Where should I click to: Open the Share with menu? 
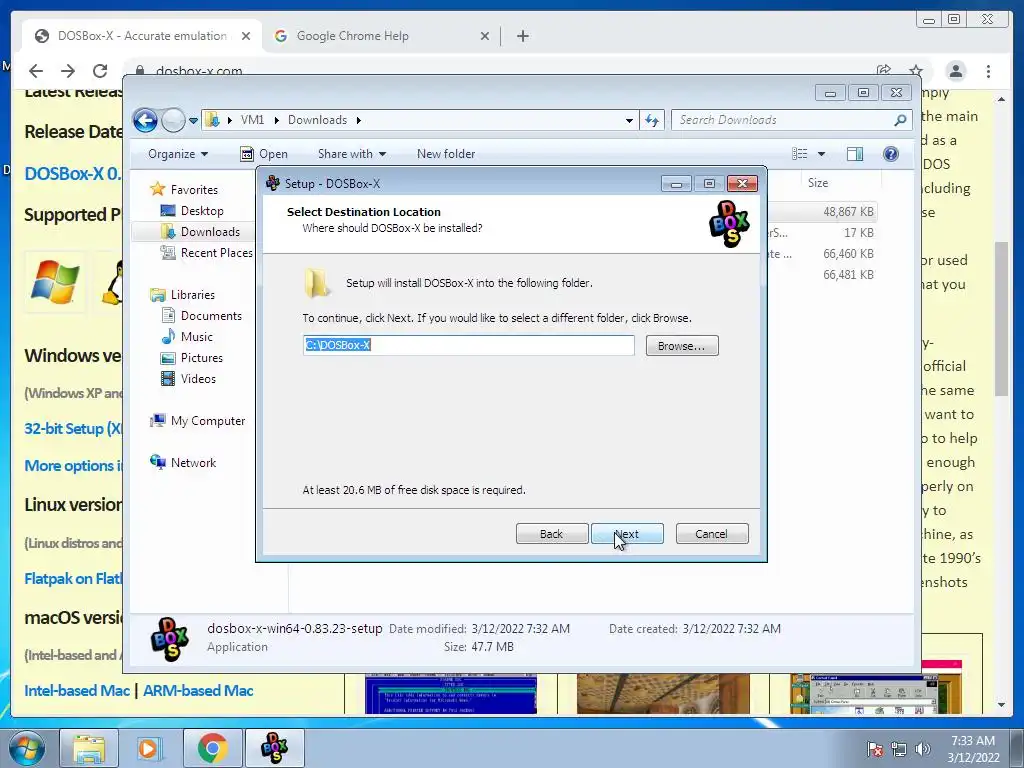(351, 154)
